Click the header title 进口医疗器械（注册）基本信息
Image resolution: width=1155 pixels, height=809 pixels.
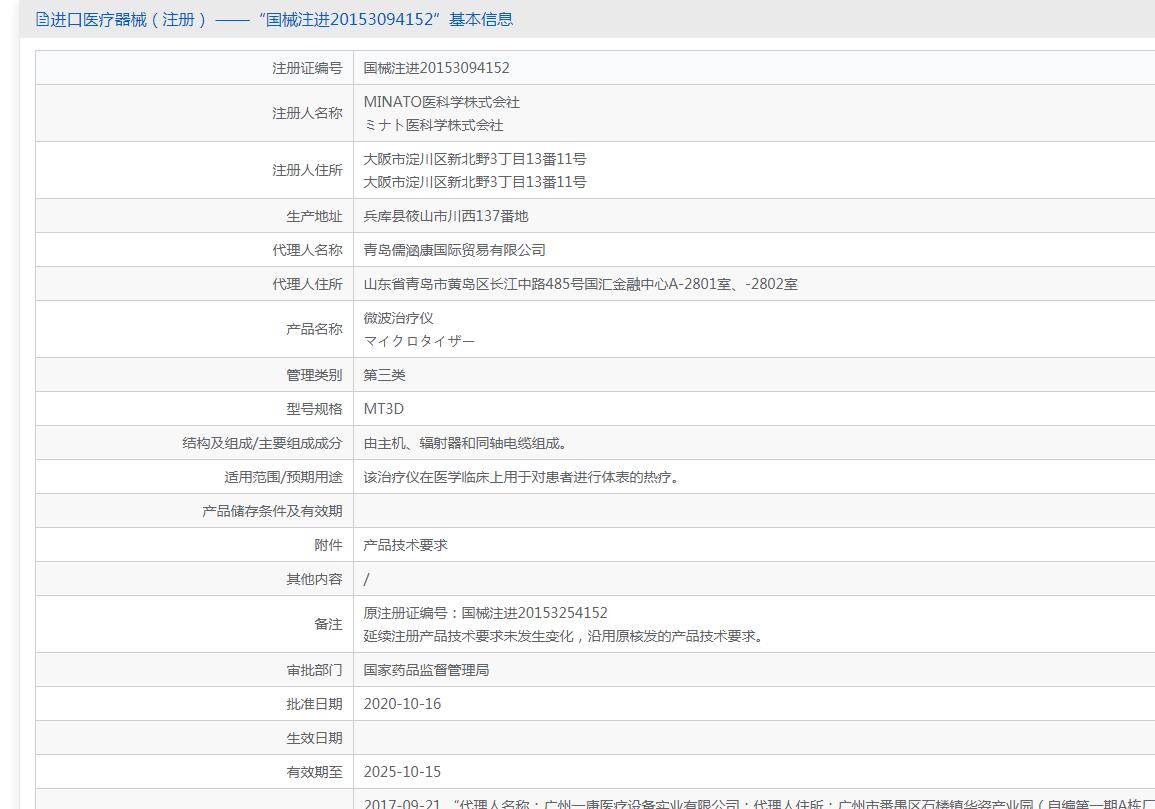[x=281, y=19]
